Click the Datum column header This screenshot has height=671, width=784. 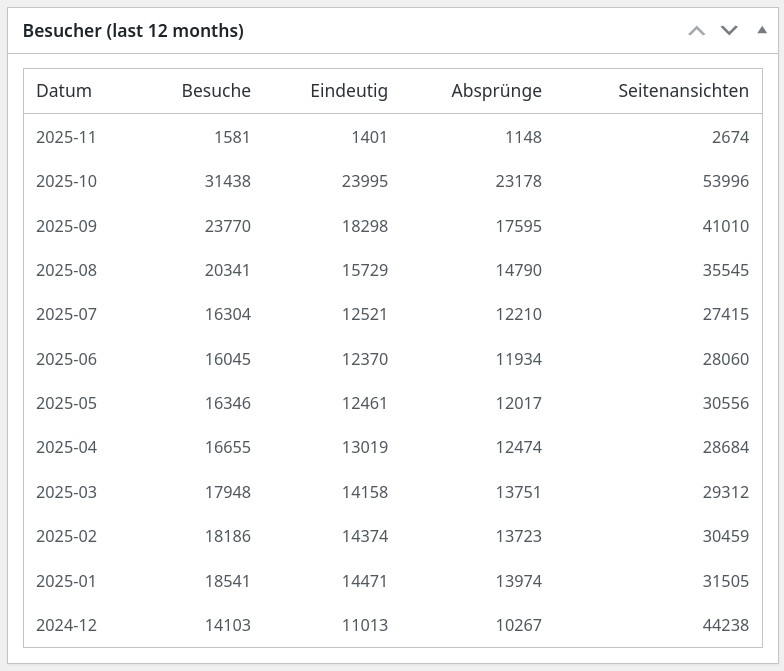tap(64, 91)
